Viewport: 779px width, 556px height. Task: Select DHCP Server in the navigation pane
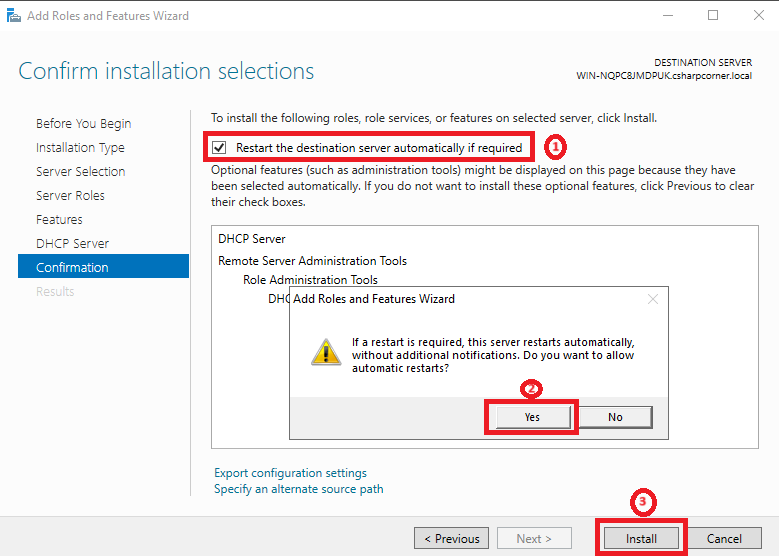(72, 244)
